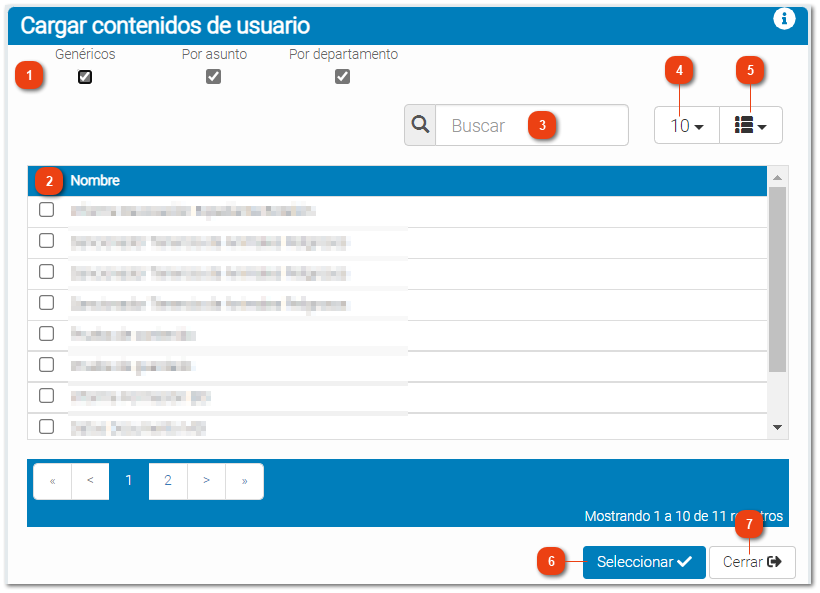
Task: Check the eighth row's checkbox
Action: point(47,426)
